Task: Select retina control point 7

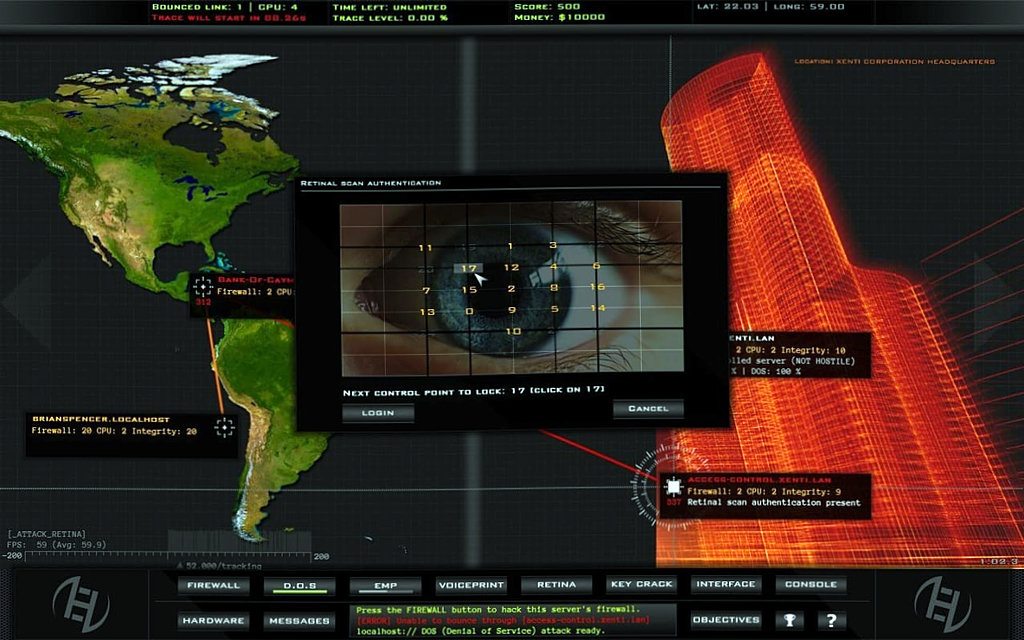Action: pos(426,290)
